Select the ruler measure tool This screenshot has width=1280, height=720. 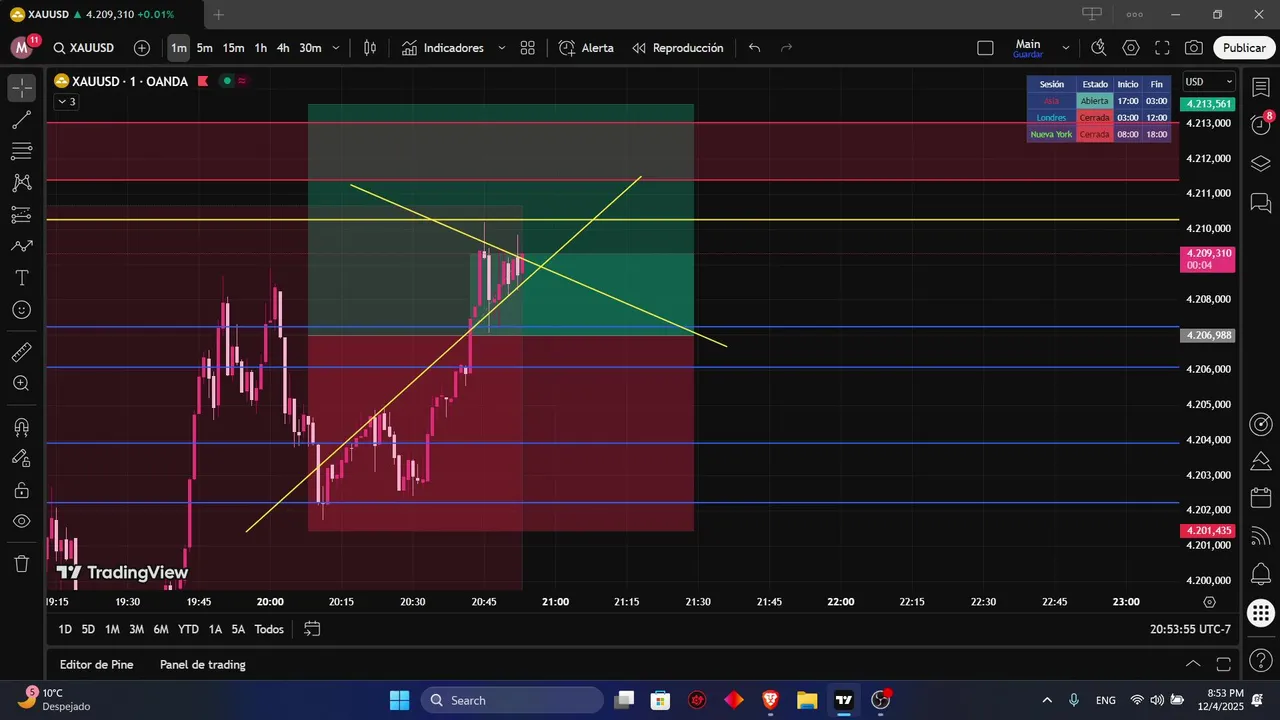coord(22,352)
